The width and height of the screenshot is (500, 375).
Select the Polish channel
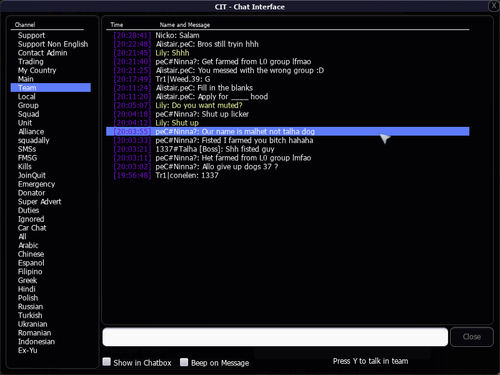pyautogui.click(x=28, y=298)
